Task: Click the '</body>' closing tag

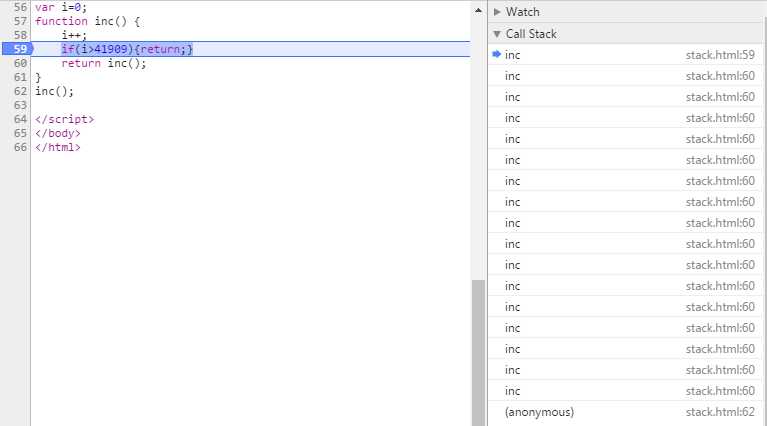Action: (58, 133)
